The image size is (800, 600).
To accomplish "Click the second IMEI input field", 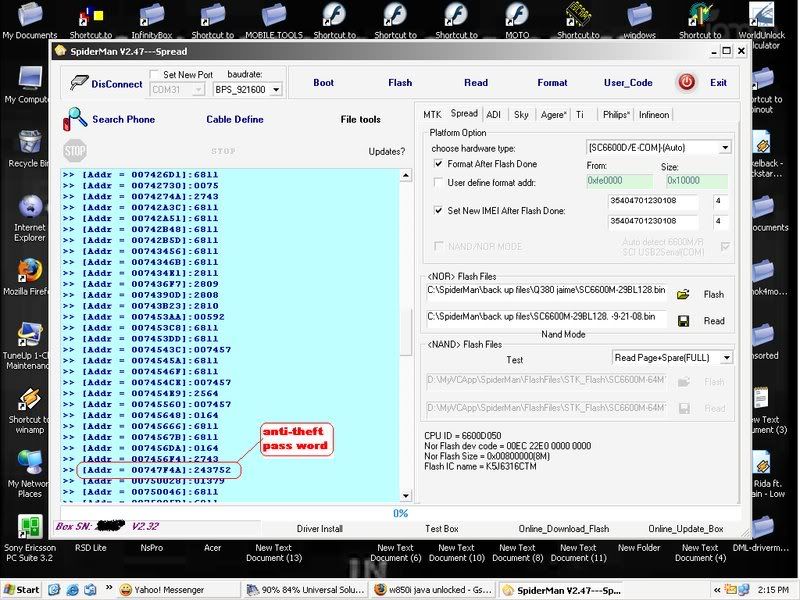I will pos(653,221).
